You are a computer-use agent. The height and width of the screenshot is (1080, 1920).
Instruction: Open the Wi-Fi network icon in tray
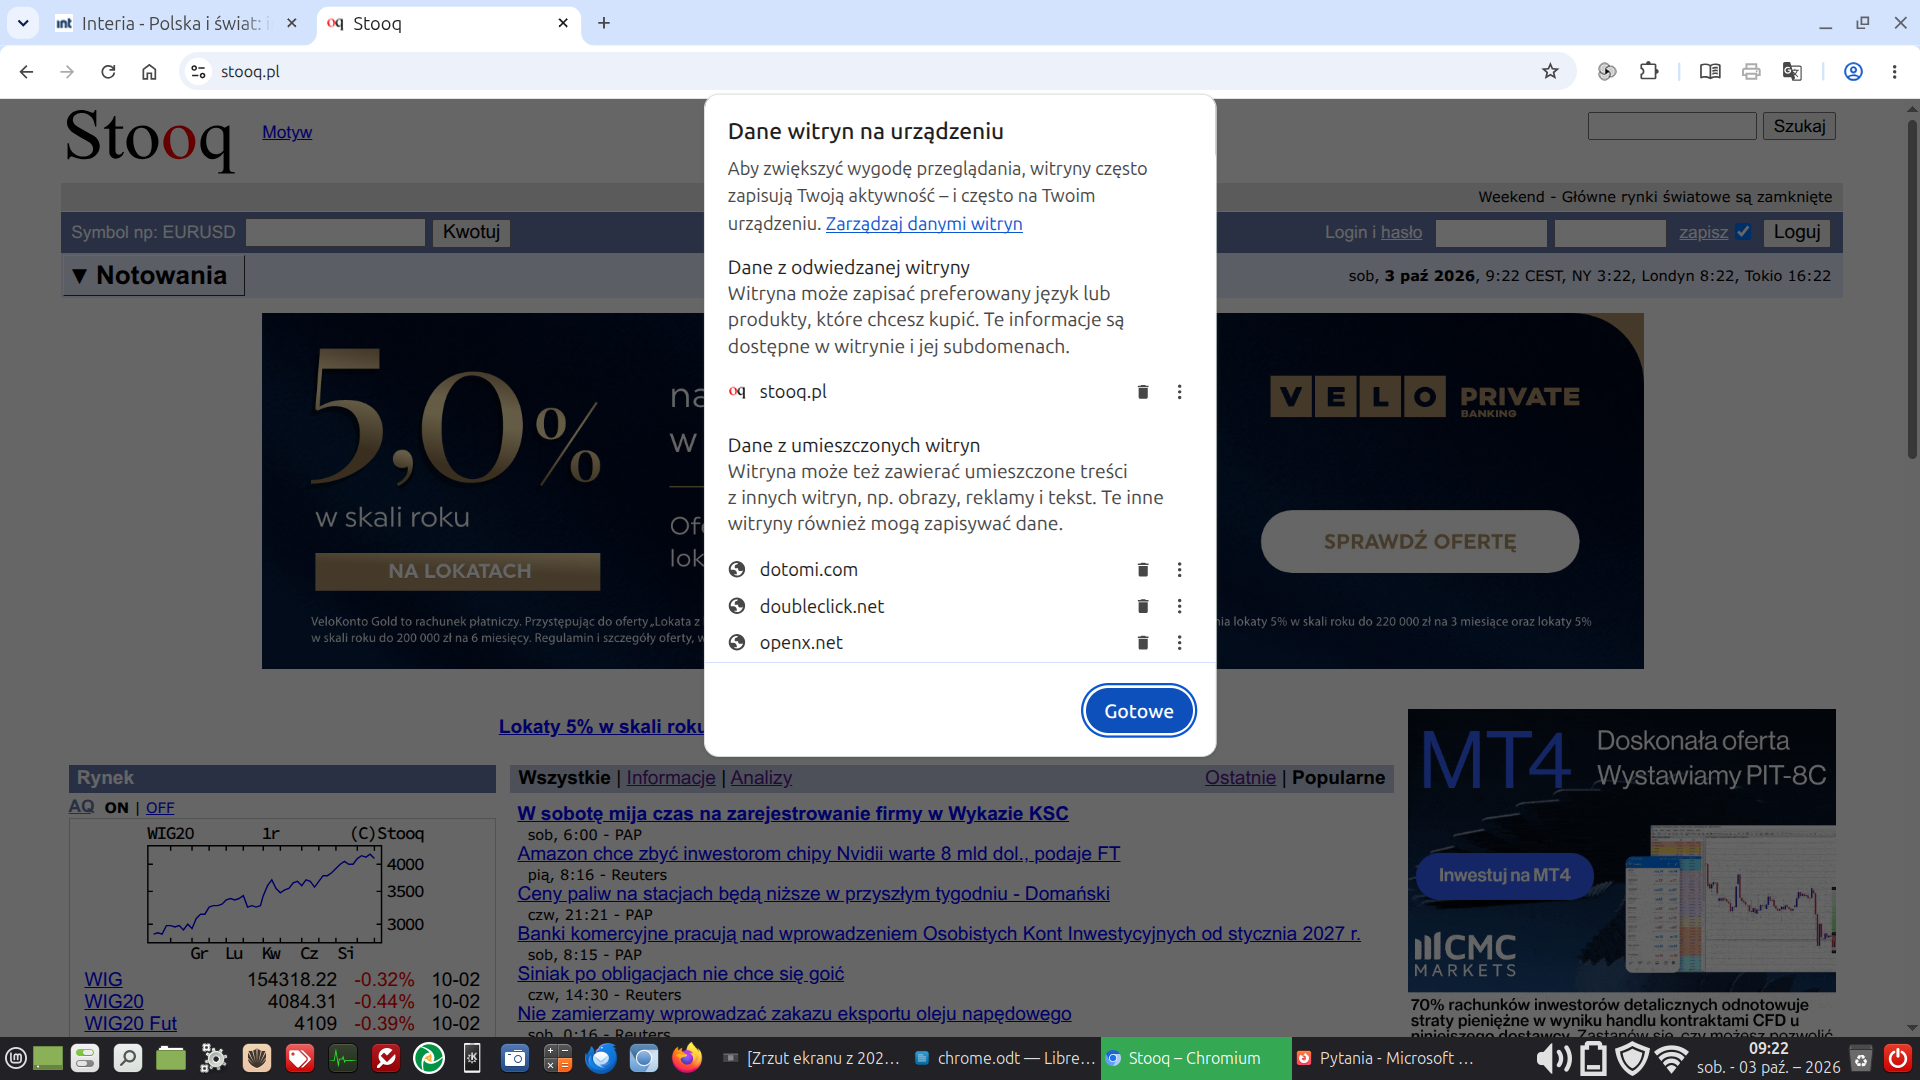pyautogui.click(x=1671, y=1058)
